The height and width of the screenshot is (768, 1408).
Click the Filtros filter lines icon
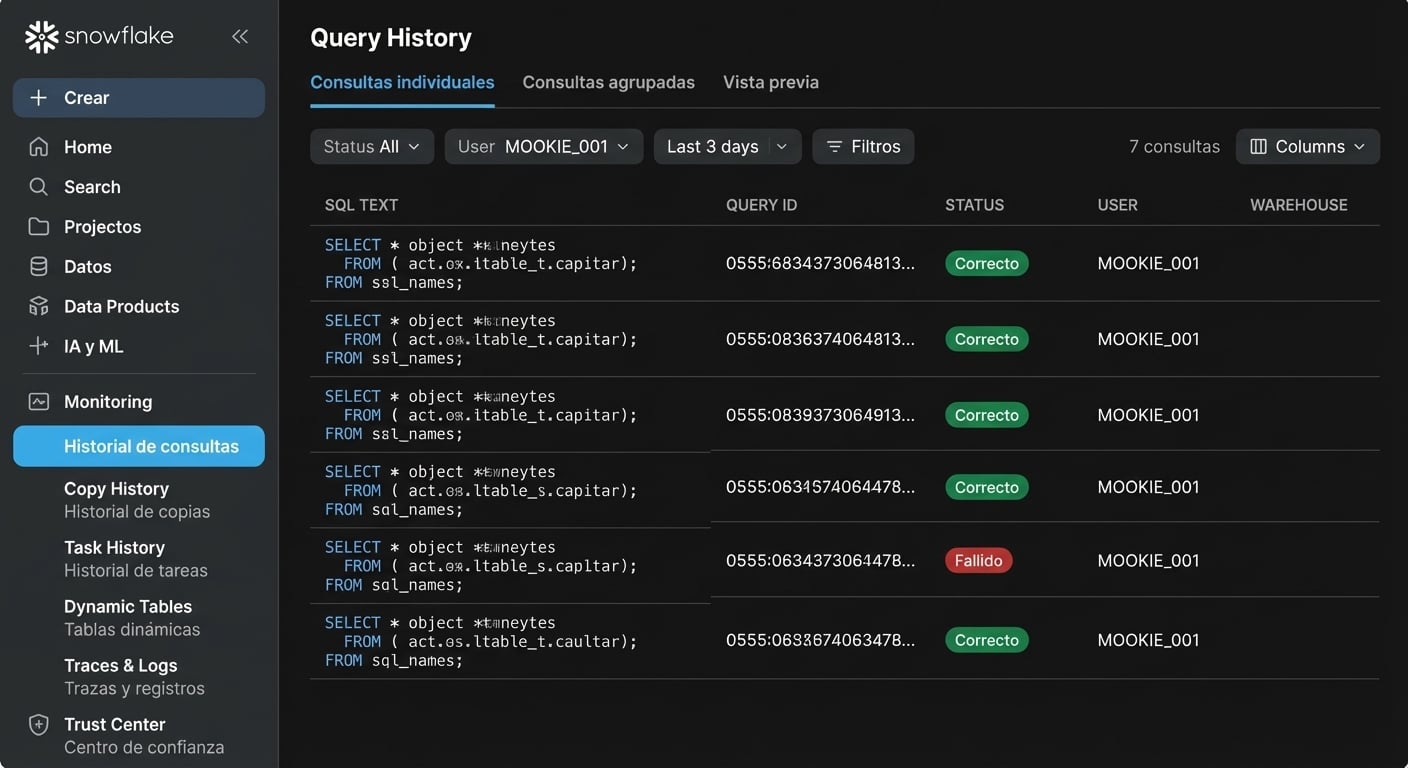coord(834,147)
